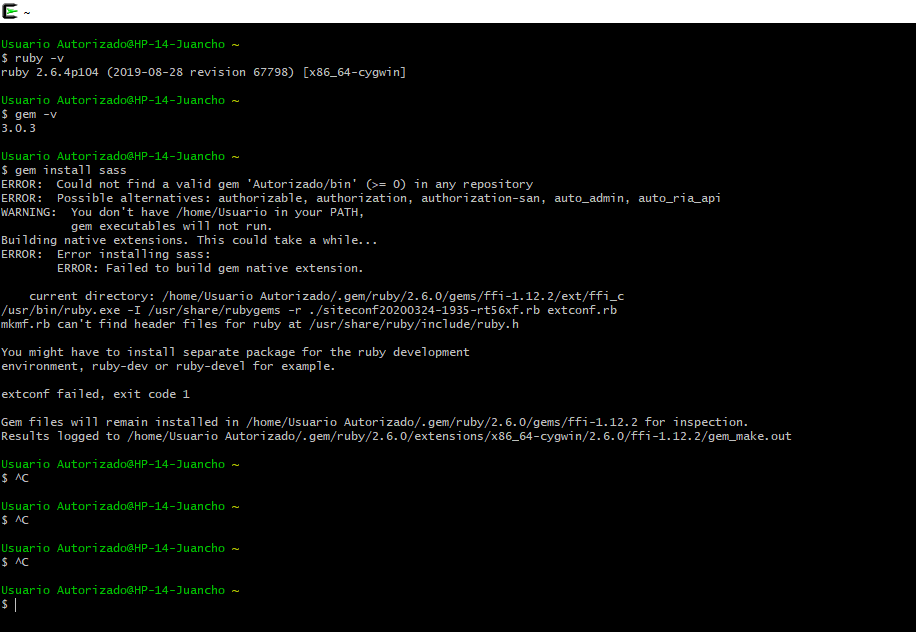Click the blinking cursor block at bottom
The image size is (916, 632).
[x=13, y=604]
